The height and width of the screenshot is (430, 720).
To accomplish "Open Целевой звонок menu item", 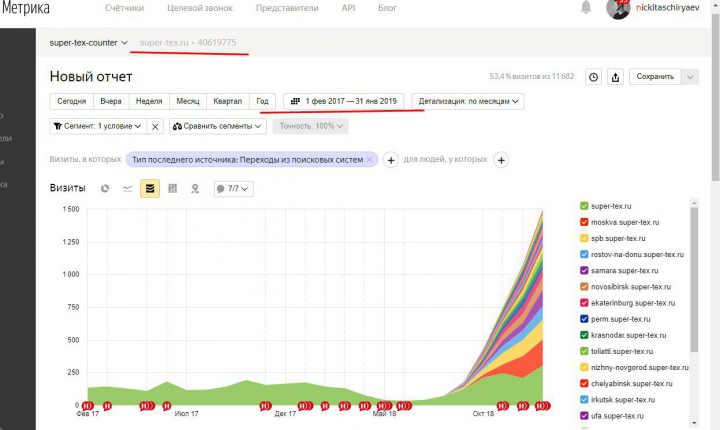I will coord(200,8).
